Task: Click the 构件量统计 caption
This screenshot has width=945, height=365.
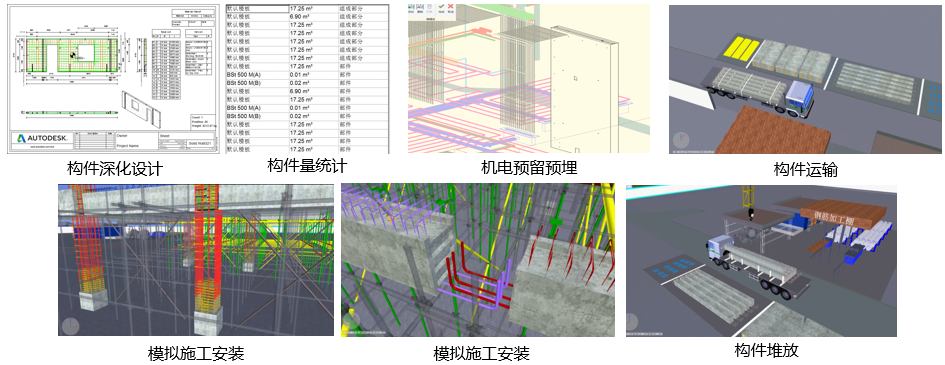Action: pos(307,165)
